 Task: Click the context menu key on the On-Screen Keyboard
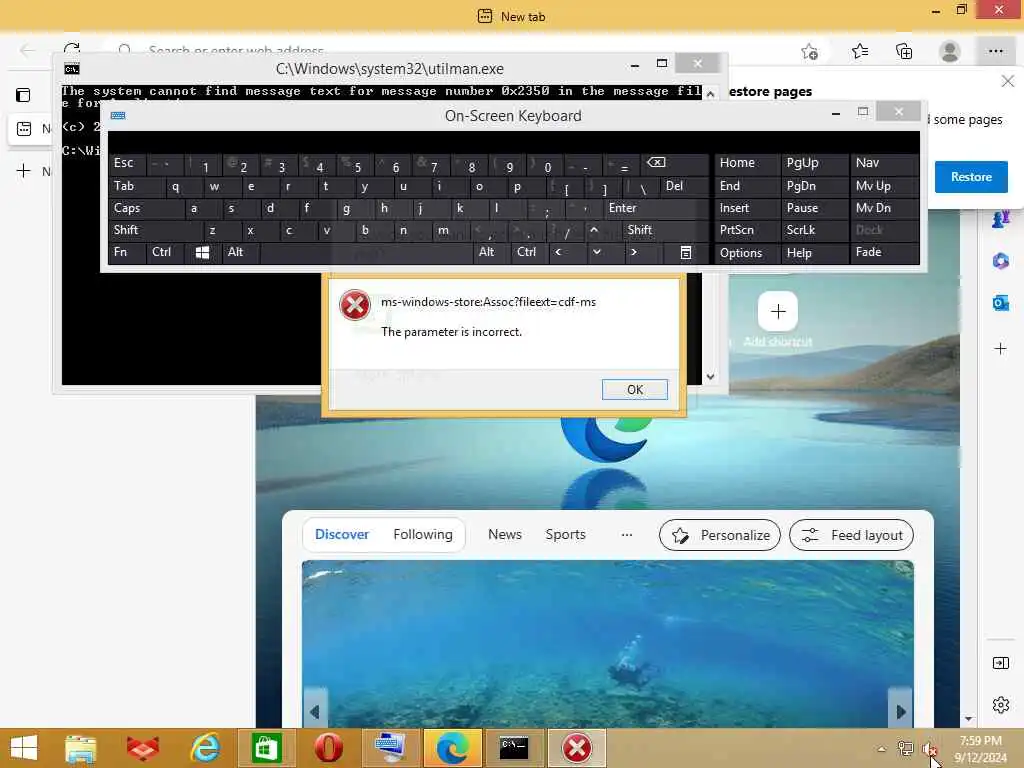685,253
